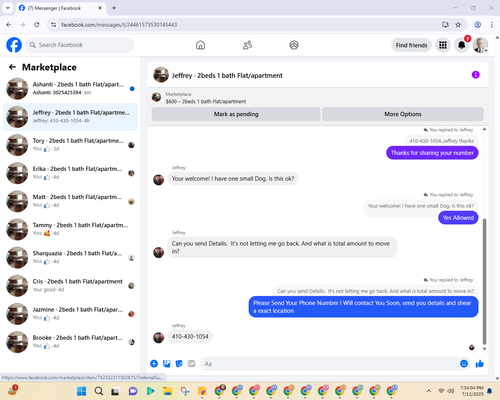Open the Friends icon in top navigation

point(247,45)
